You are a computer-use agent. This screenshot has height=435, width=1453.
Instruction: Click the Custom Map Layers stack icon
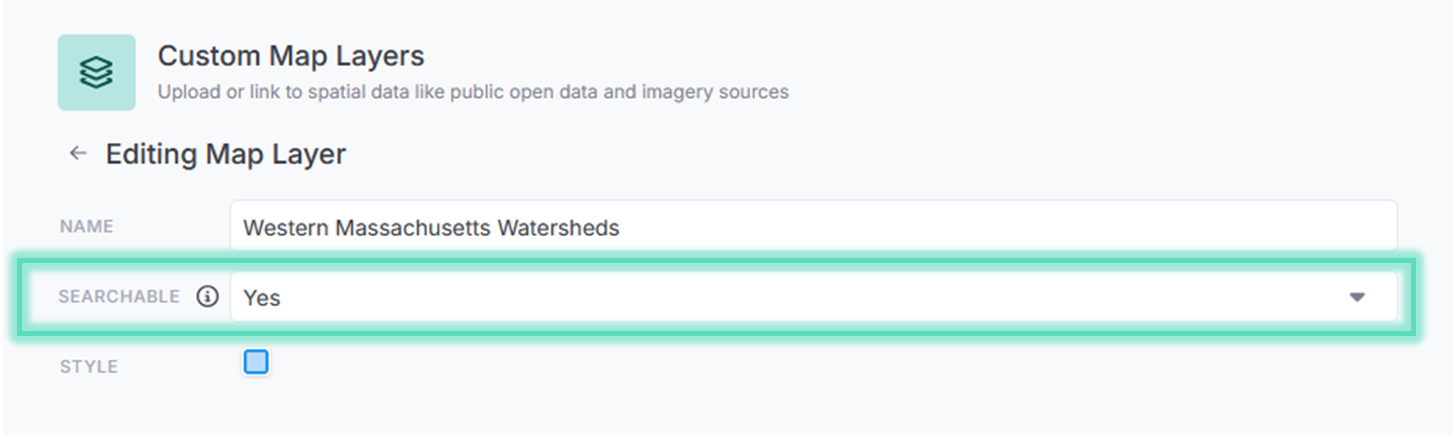click(x=96, y=72)
